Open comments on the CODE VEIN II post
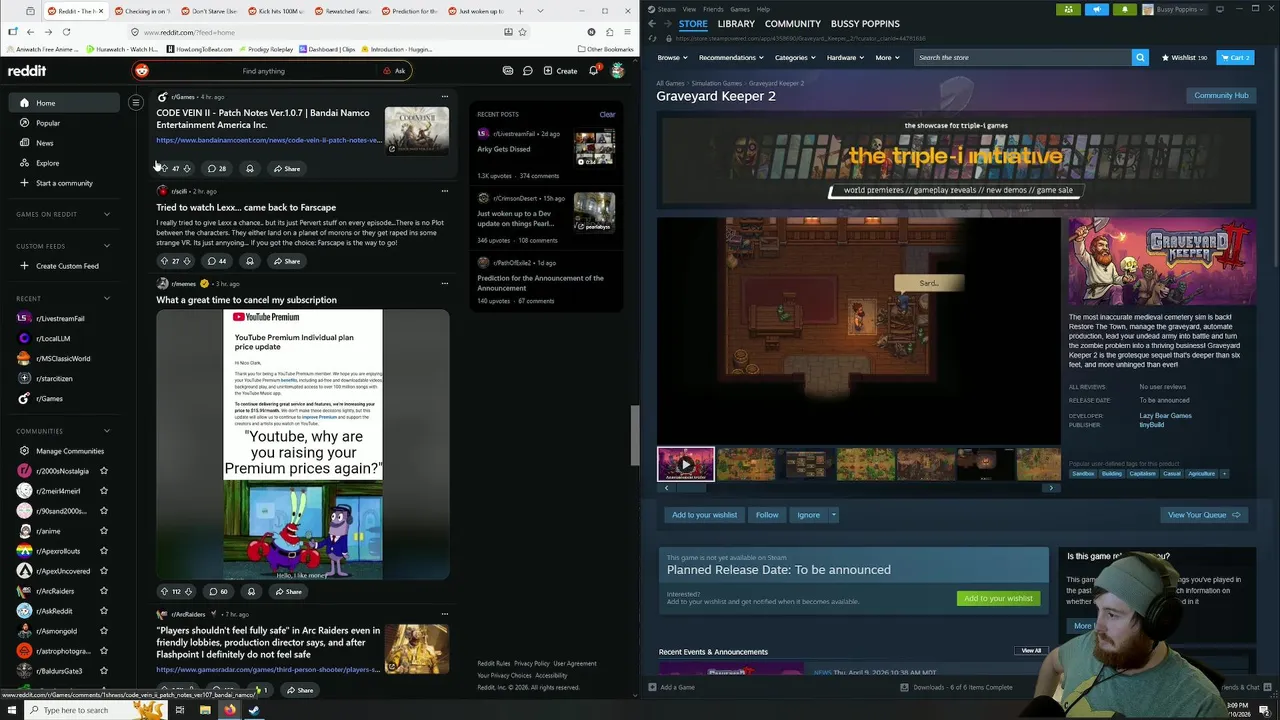Screen dimensions: 1280x720 [217, 168]
